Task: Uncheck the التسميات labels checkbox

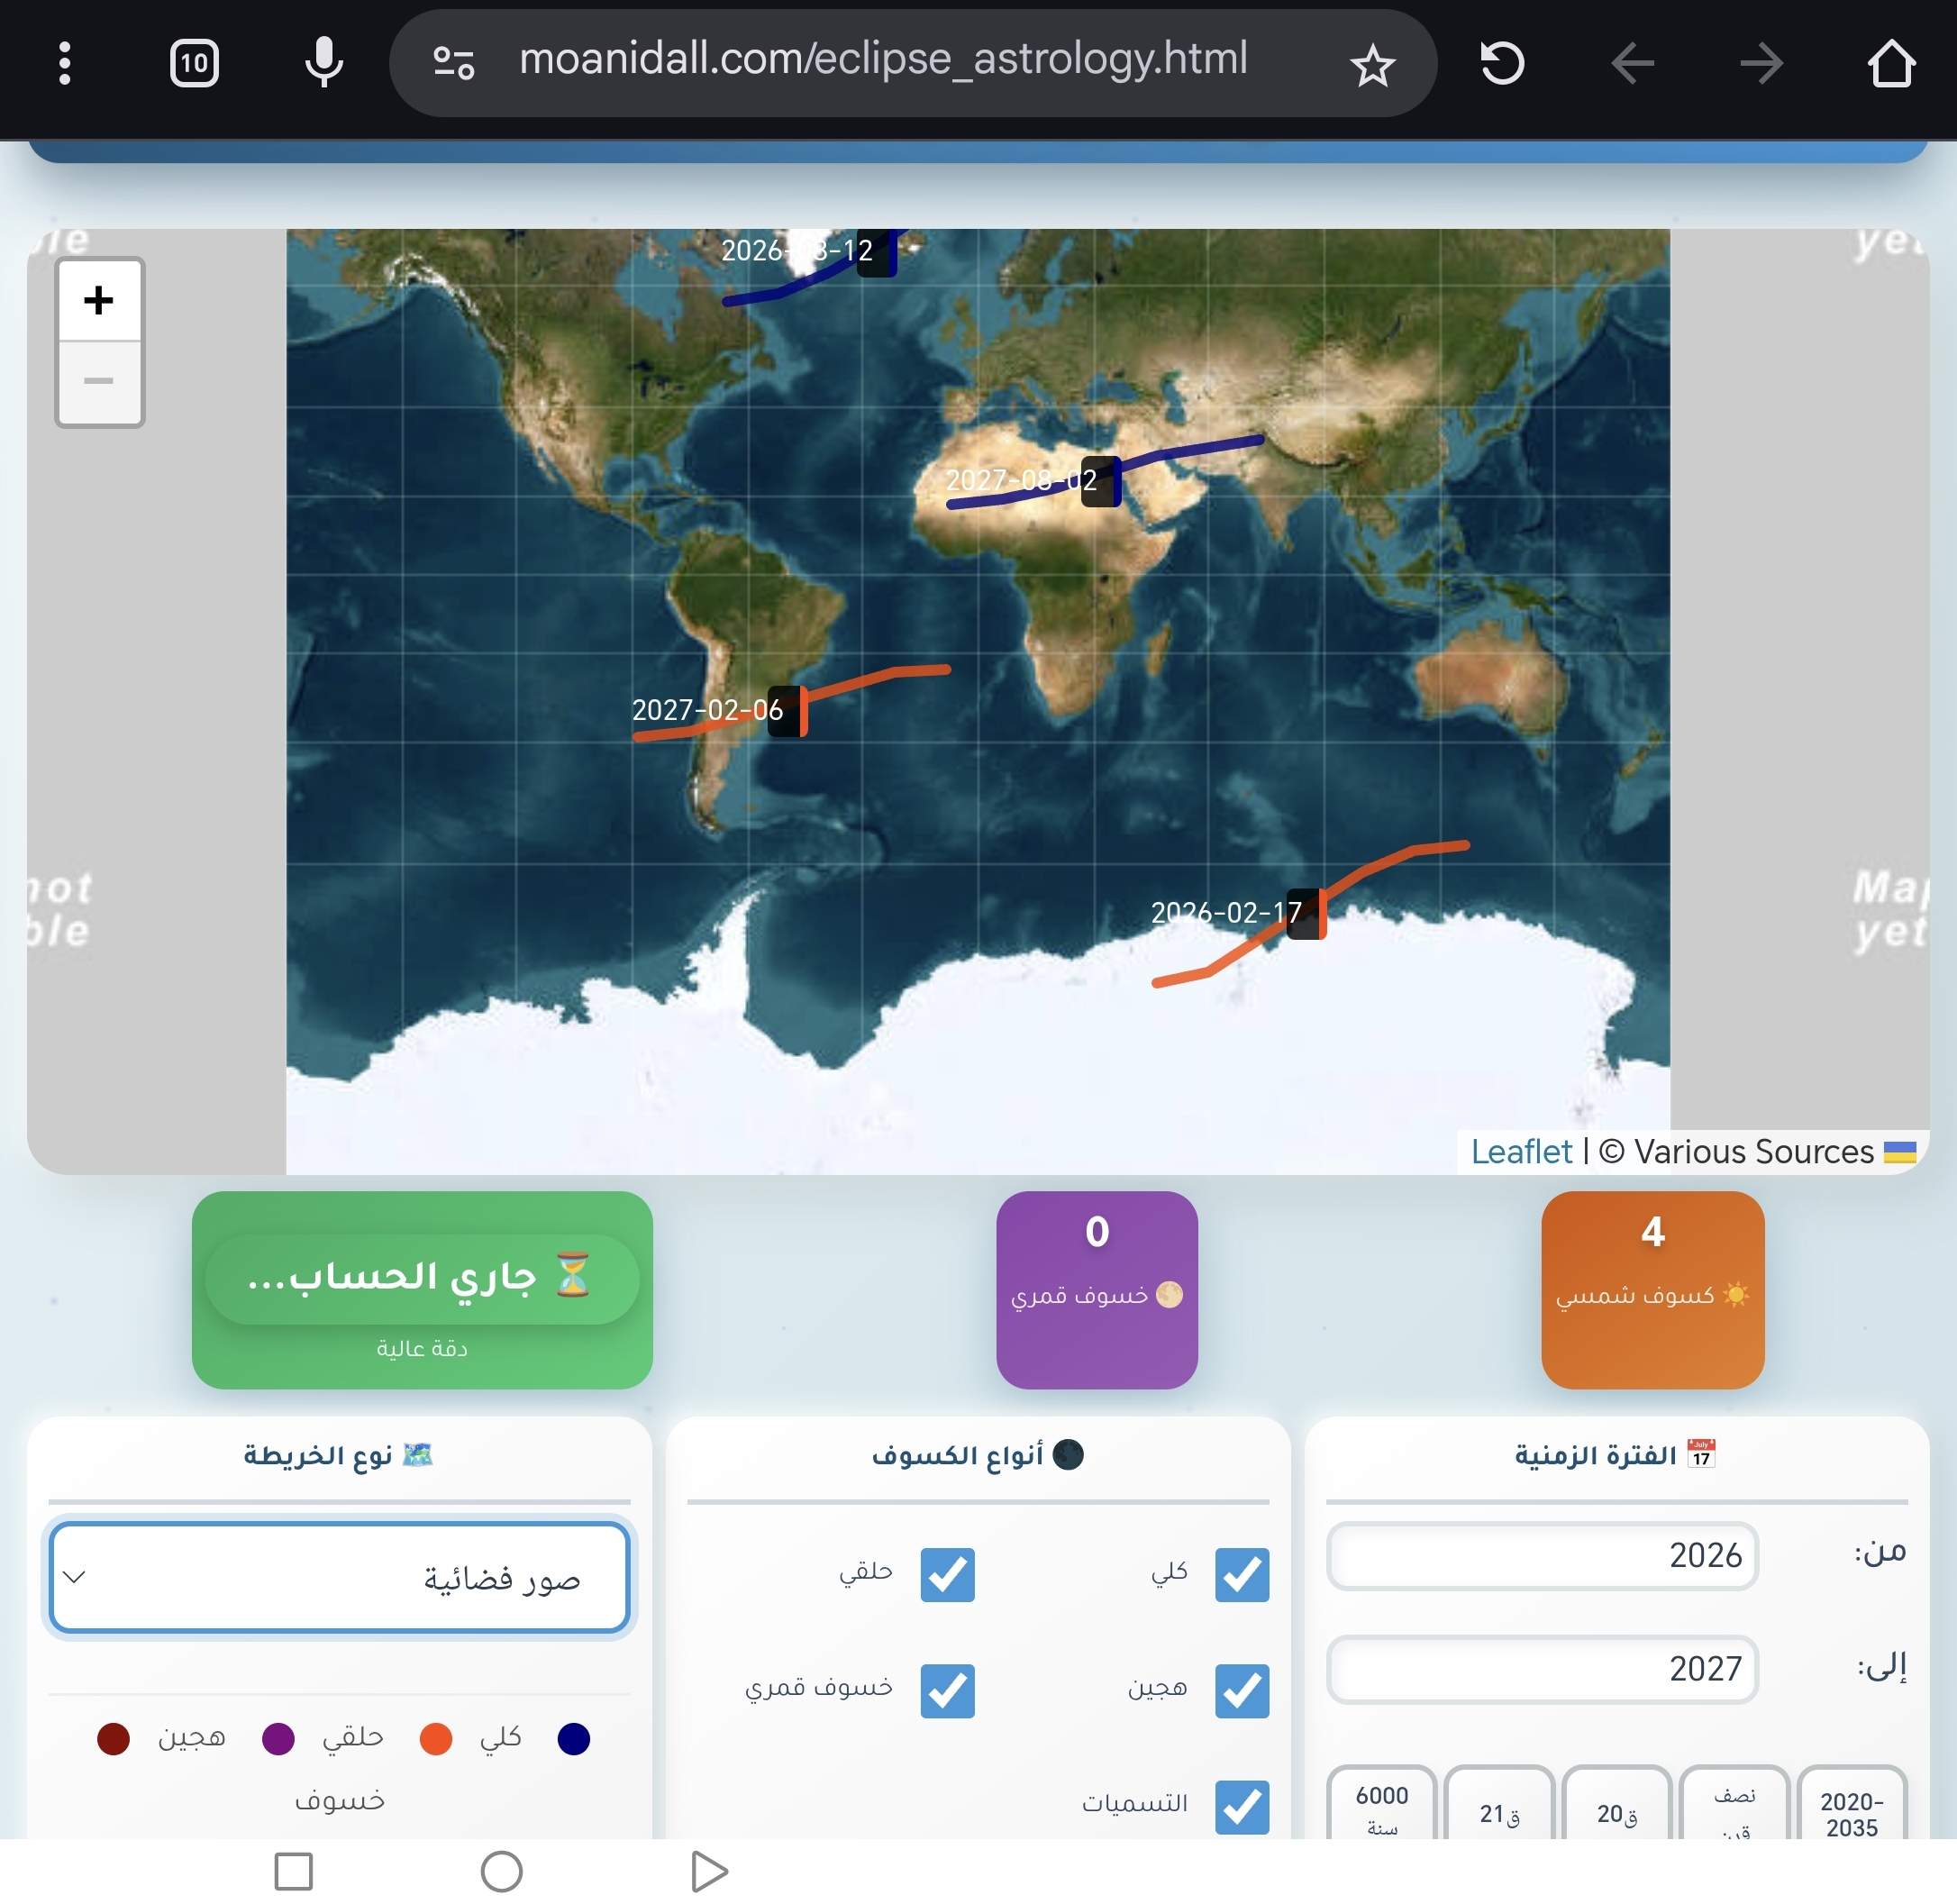Action: click(1241, 1807)
